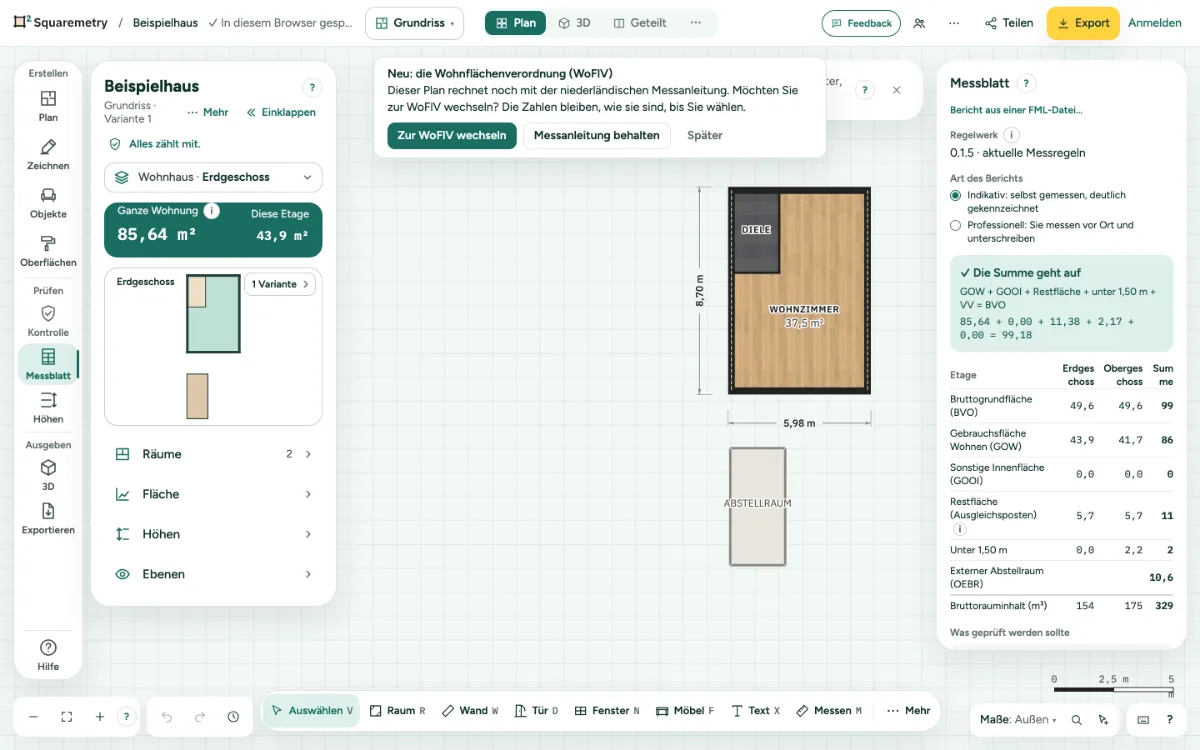Open the Plan tab in the sidebar
The image size is (1200, 750).
(x=48, y=106)
